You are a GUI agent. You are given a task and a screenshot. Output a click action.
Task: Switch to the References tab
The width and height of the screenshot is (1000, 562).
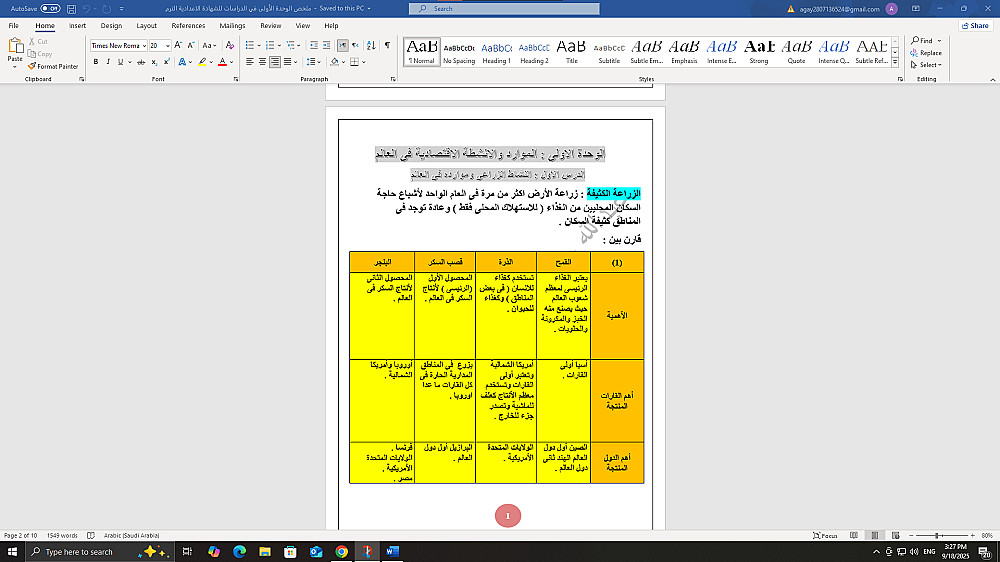188,26
